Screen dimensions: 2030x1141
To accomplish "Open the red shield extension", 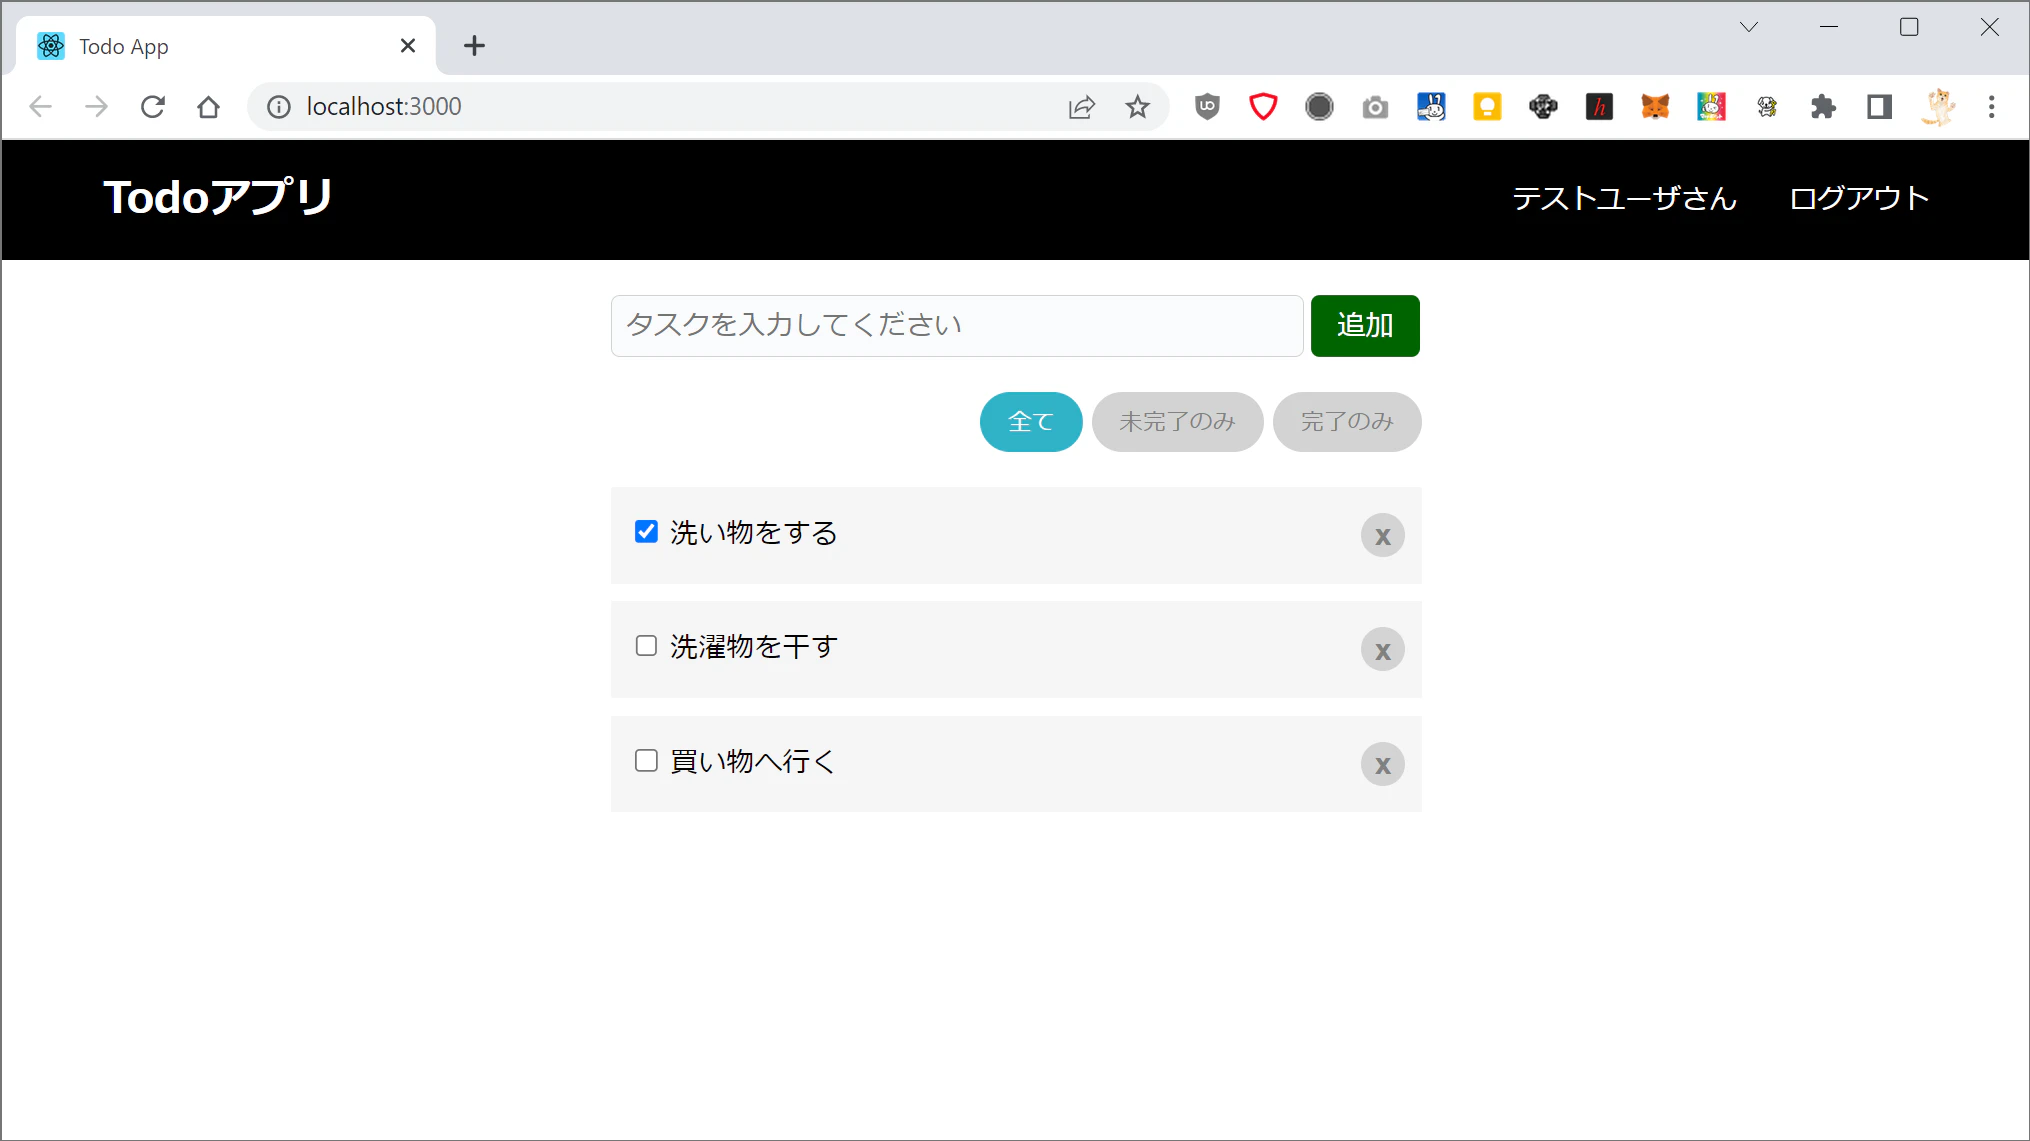I will pos(1263,107).
